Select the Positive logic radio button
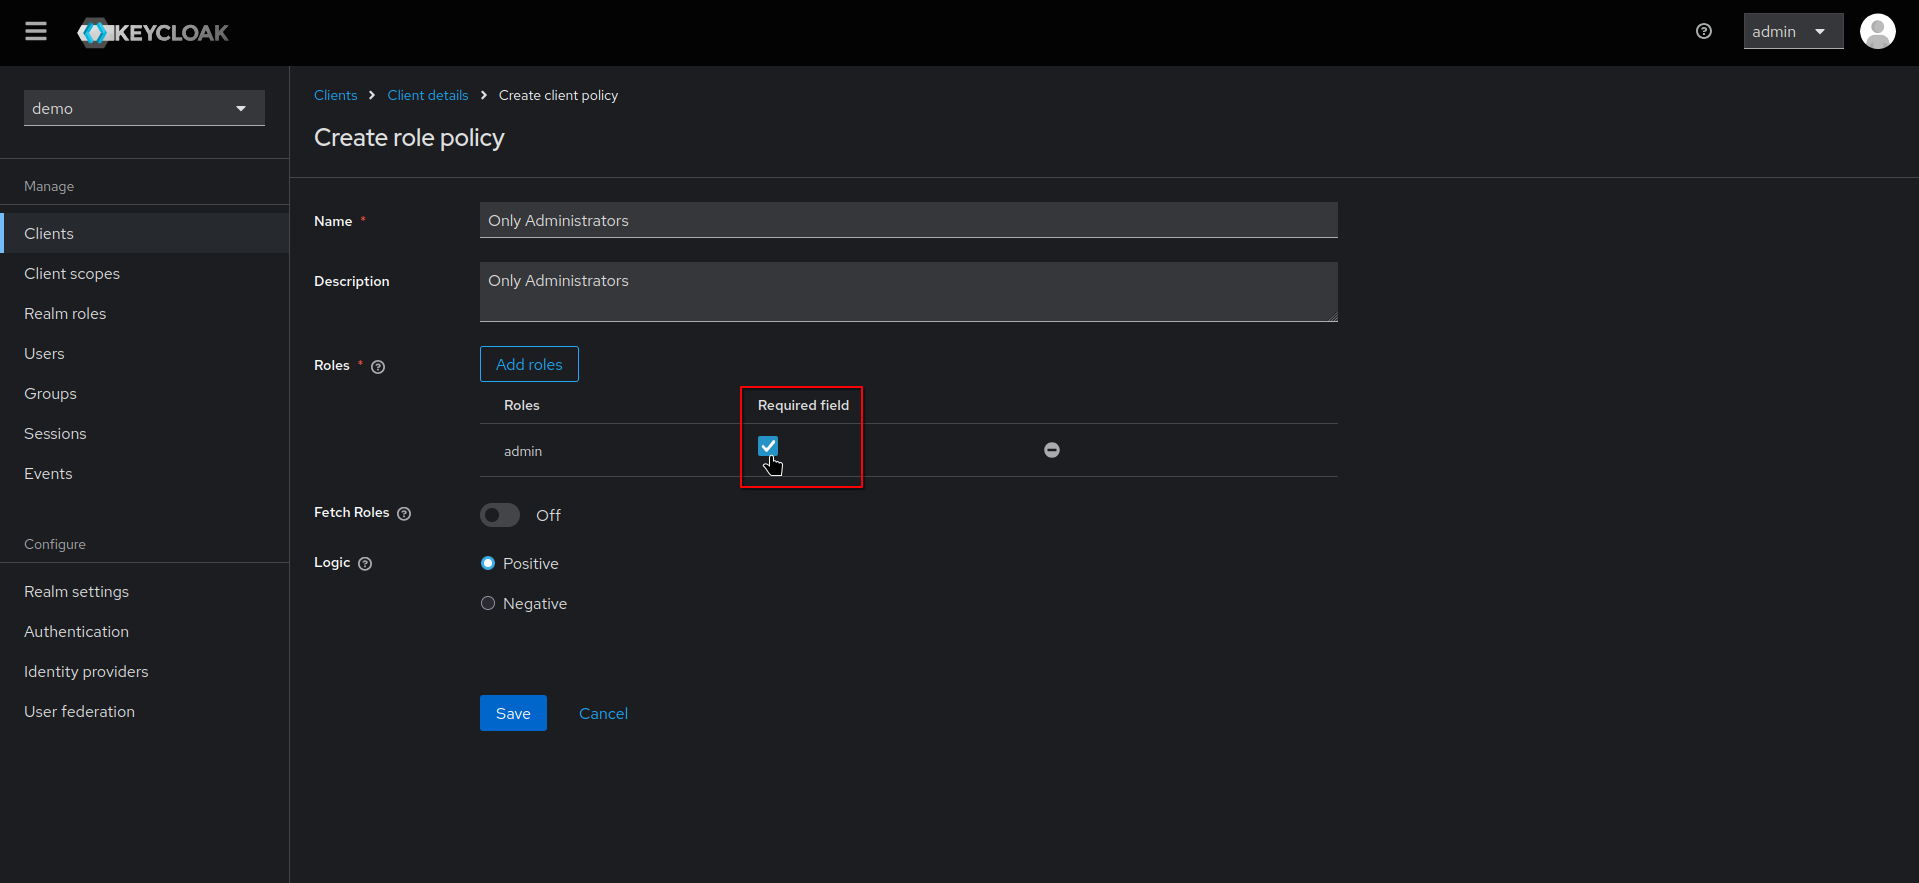1919x883 pixels. (x=488, y=563)
